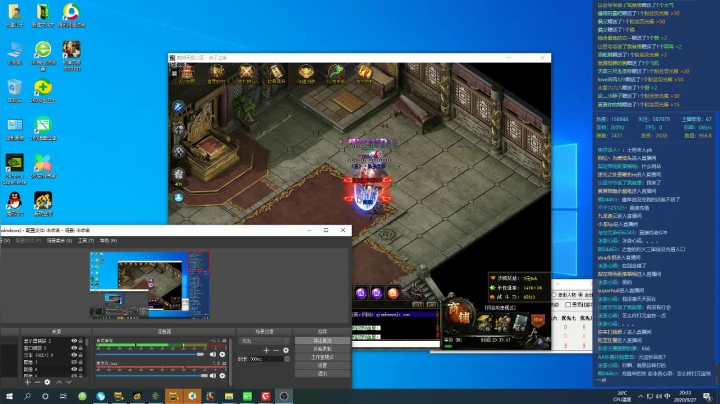Screen dimensions: 720x404
Task: Move the selected OBS source up with the arrow
Action: pyautogui.click(x=59, y=382)
